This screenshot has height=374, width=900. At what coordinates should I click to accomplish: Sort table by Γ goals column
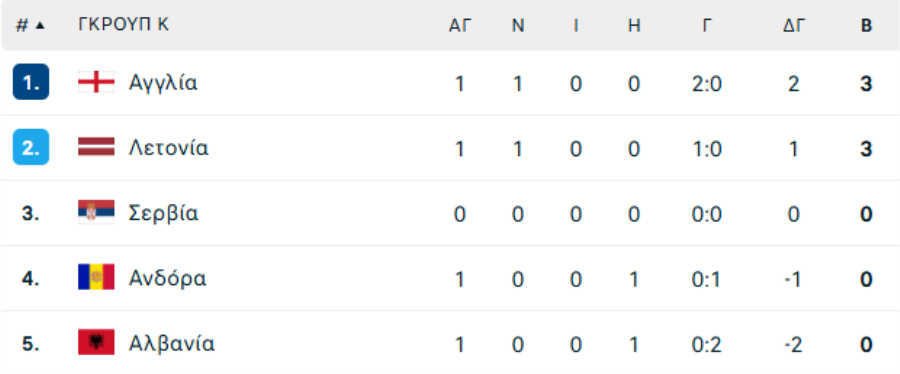[x=707, y=26]
